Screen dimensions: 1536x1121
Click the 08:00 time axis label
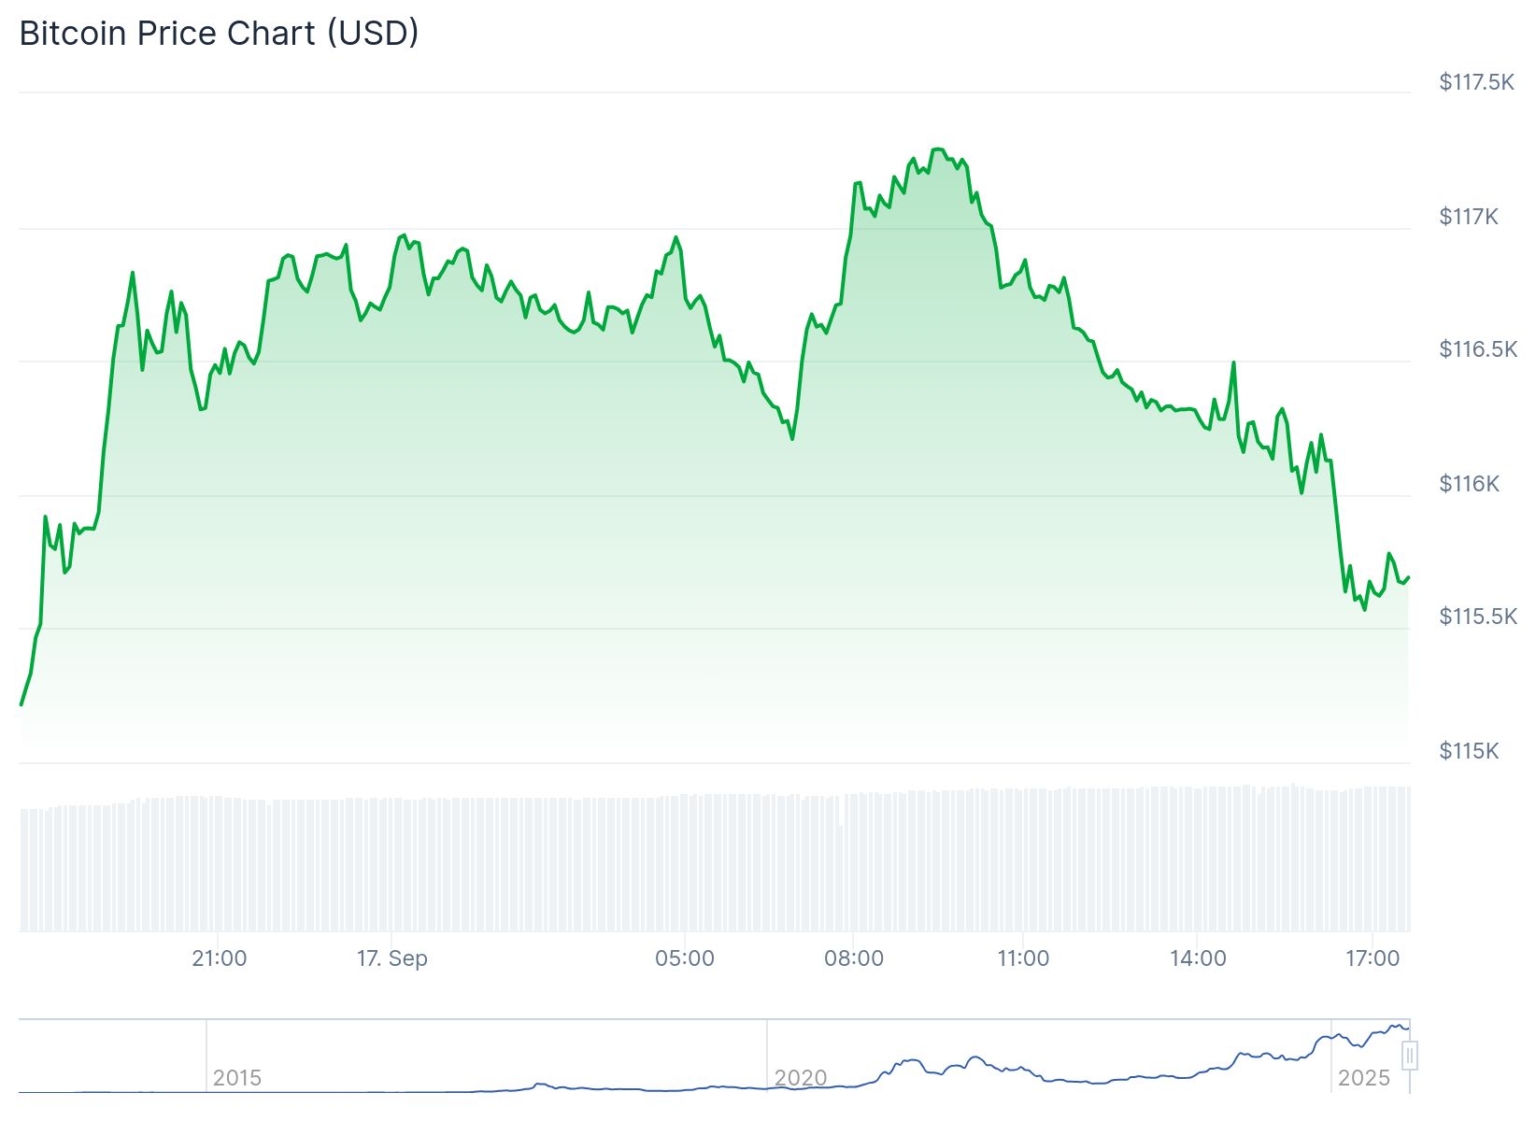click(x=853, y=958)
